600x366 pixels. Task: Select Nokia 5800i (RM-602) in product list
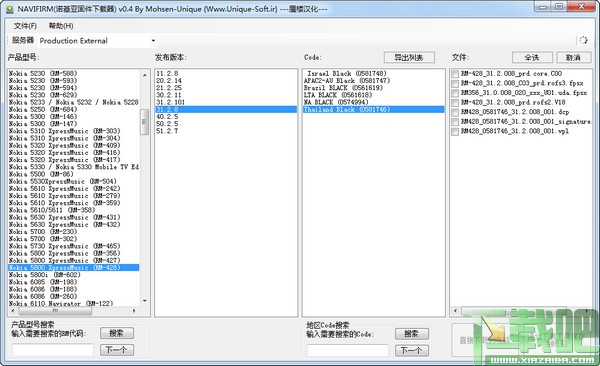tap(74, 275)
